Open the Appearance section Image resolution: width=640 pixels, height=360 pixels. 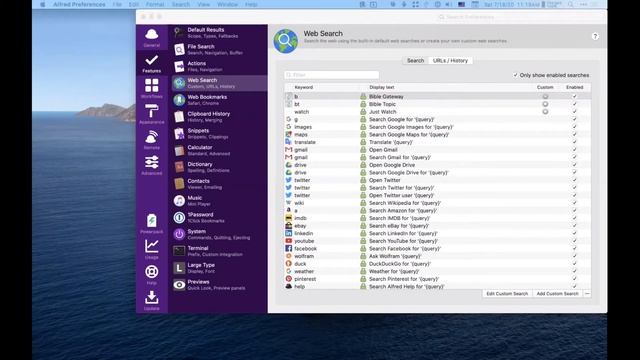click(x=151, y=114)
